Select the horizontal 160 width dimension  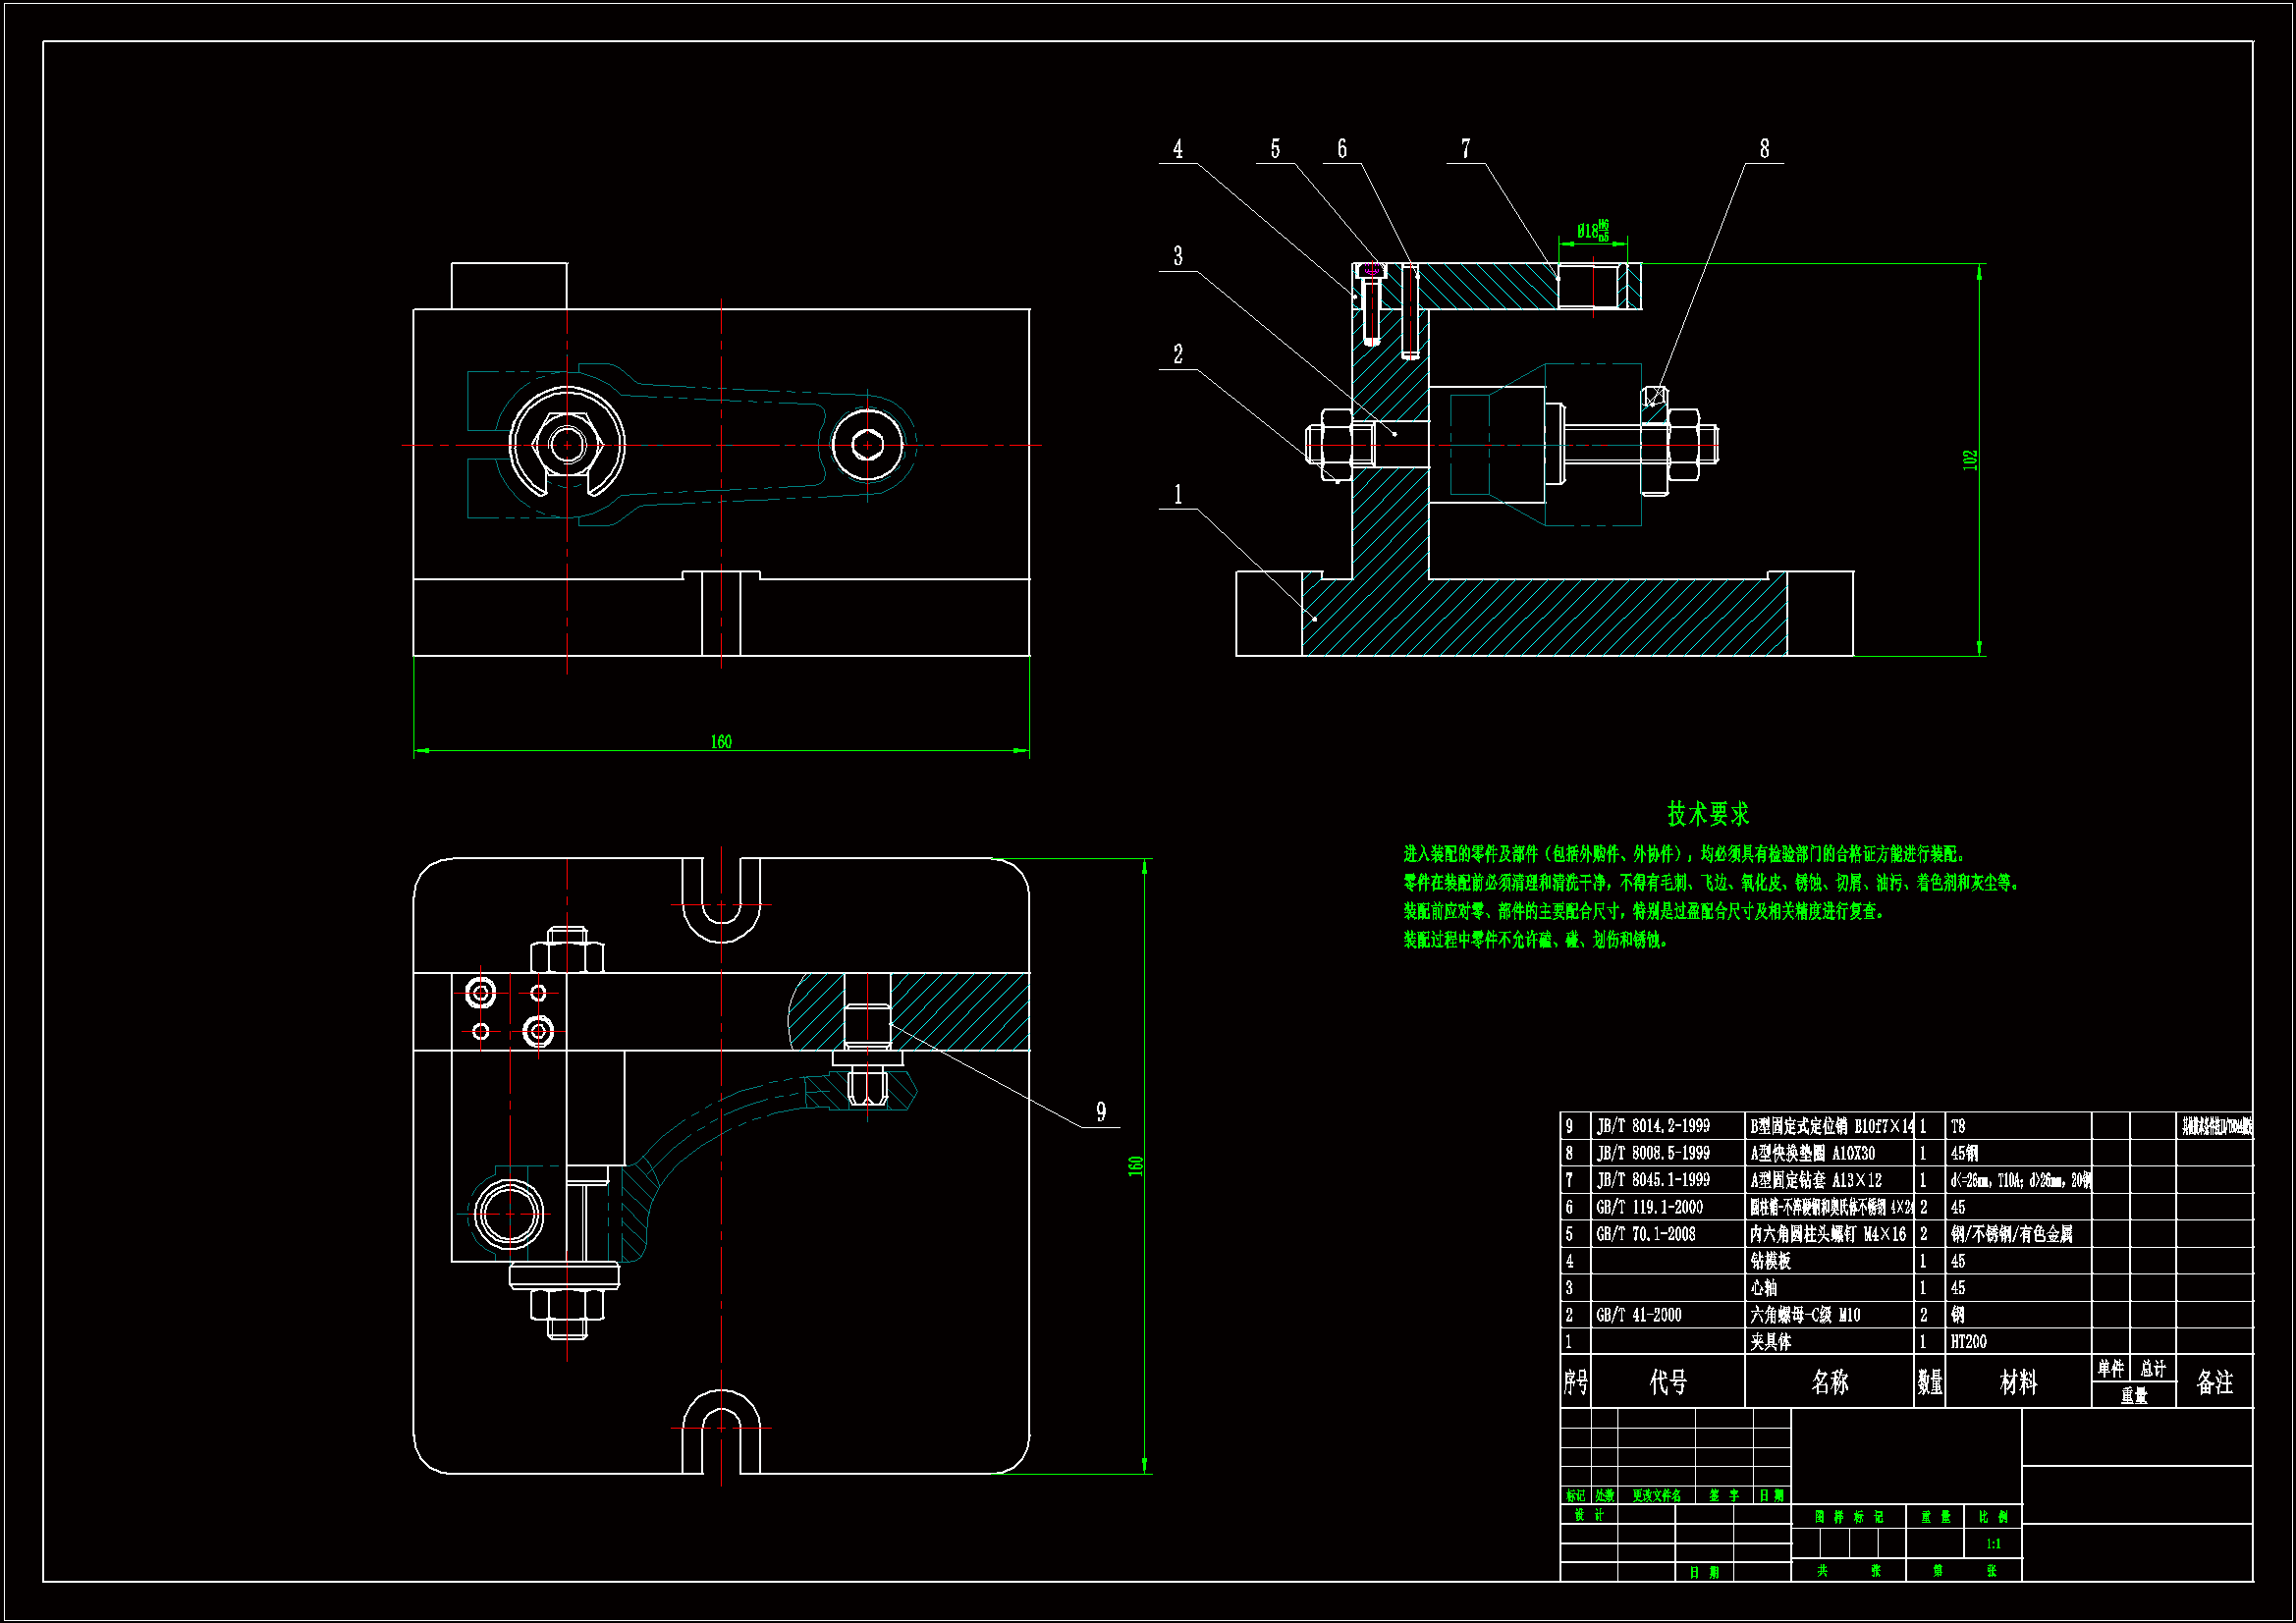click(720, 742)
